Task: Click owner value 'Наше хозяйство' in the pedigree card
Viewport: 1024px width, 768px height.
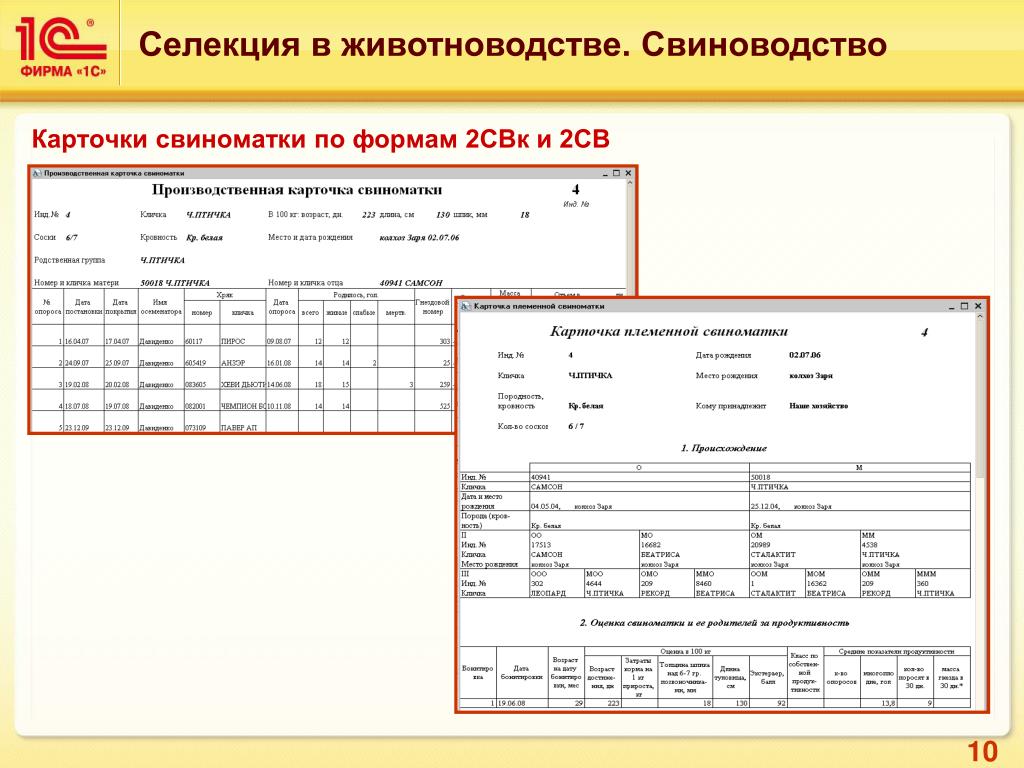Action: point(818,406)
